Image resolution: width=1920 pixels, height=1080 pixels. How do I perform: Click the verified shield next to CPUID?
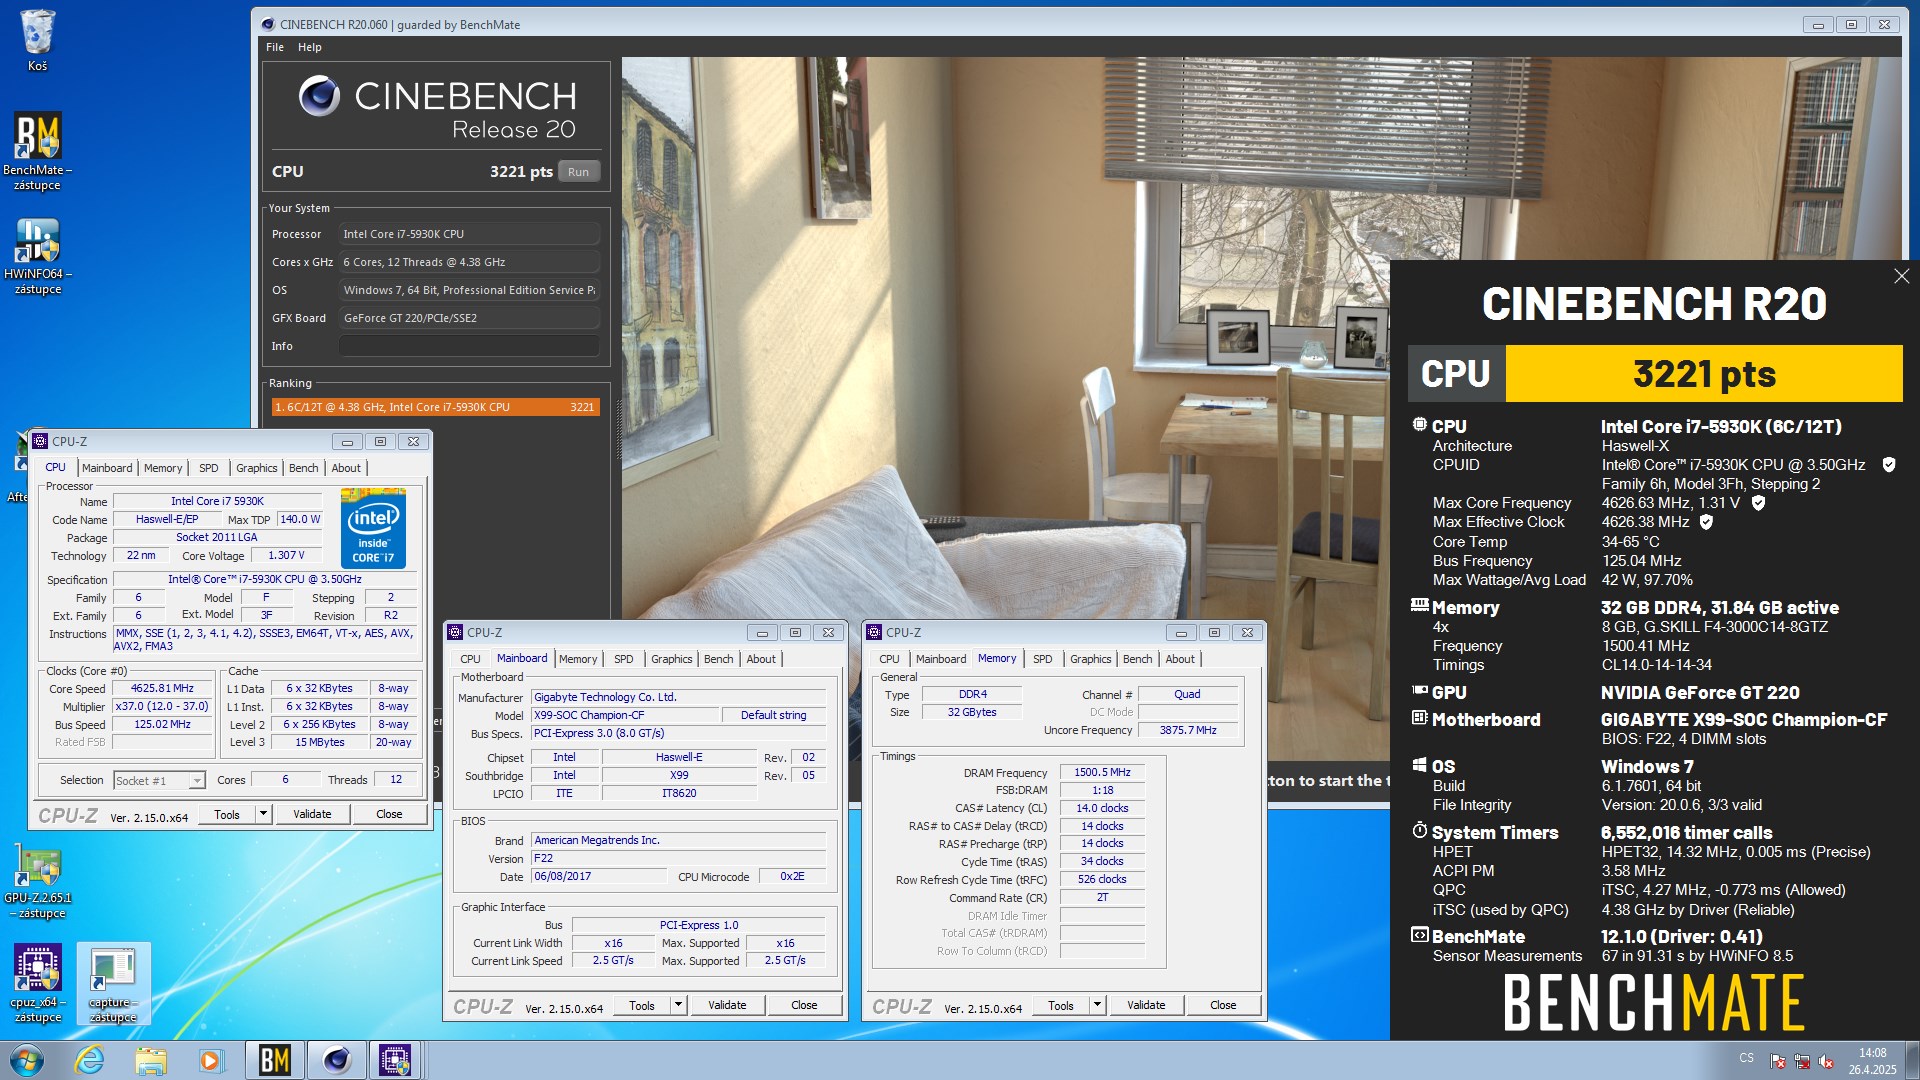(x=1889, y=465)
